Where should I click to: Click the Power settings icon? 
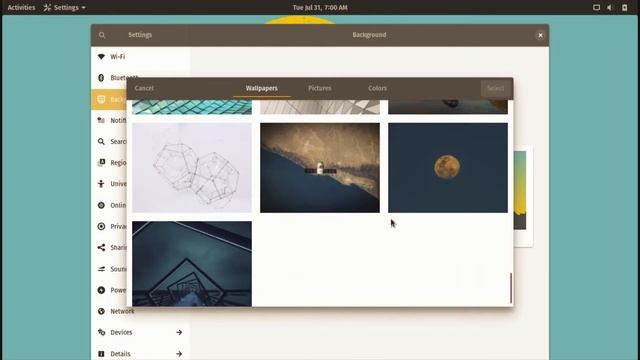[x=101, y=290]
